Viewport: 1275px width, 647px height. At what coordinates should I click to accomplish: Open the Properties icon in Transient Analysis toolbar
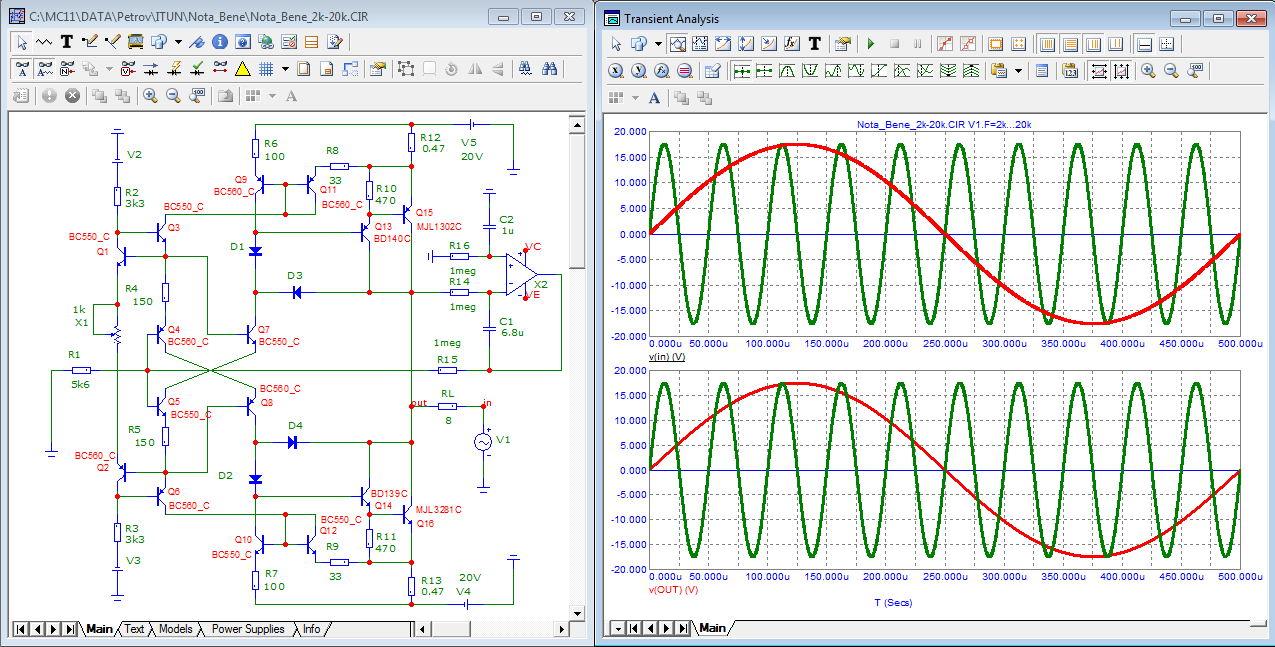coord(842,44)
